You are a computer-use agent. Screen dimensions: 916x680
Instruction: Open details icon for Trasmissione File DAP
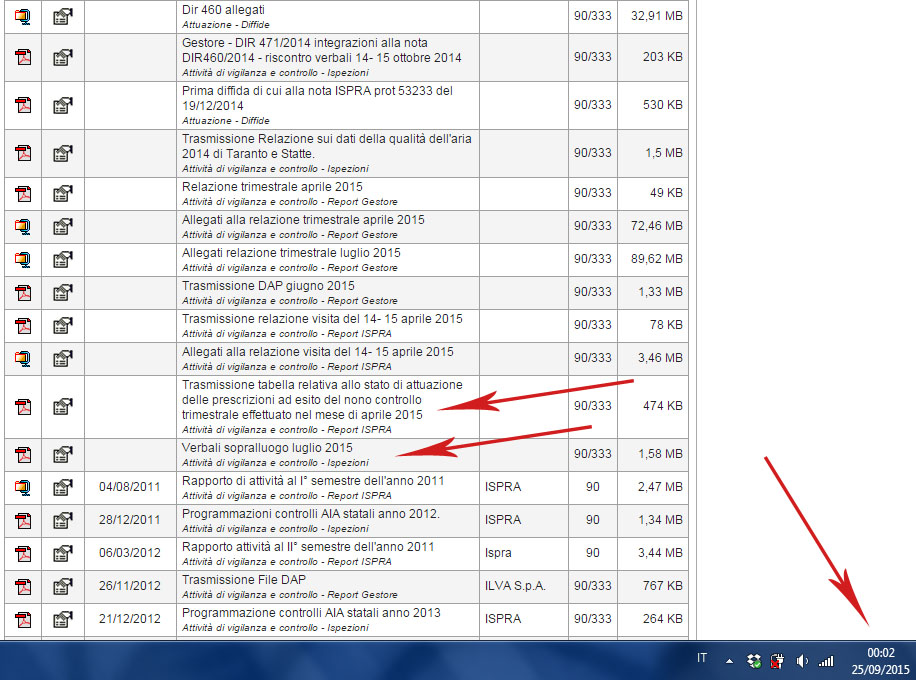[x=63, y=586]
